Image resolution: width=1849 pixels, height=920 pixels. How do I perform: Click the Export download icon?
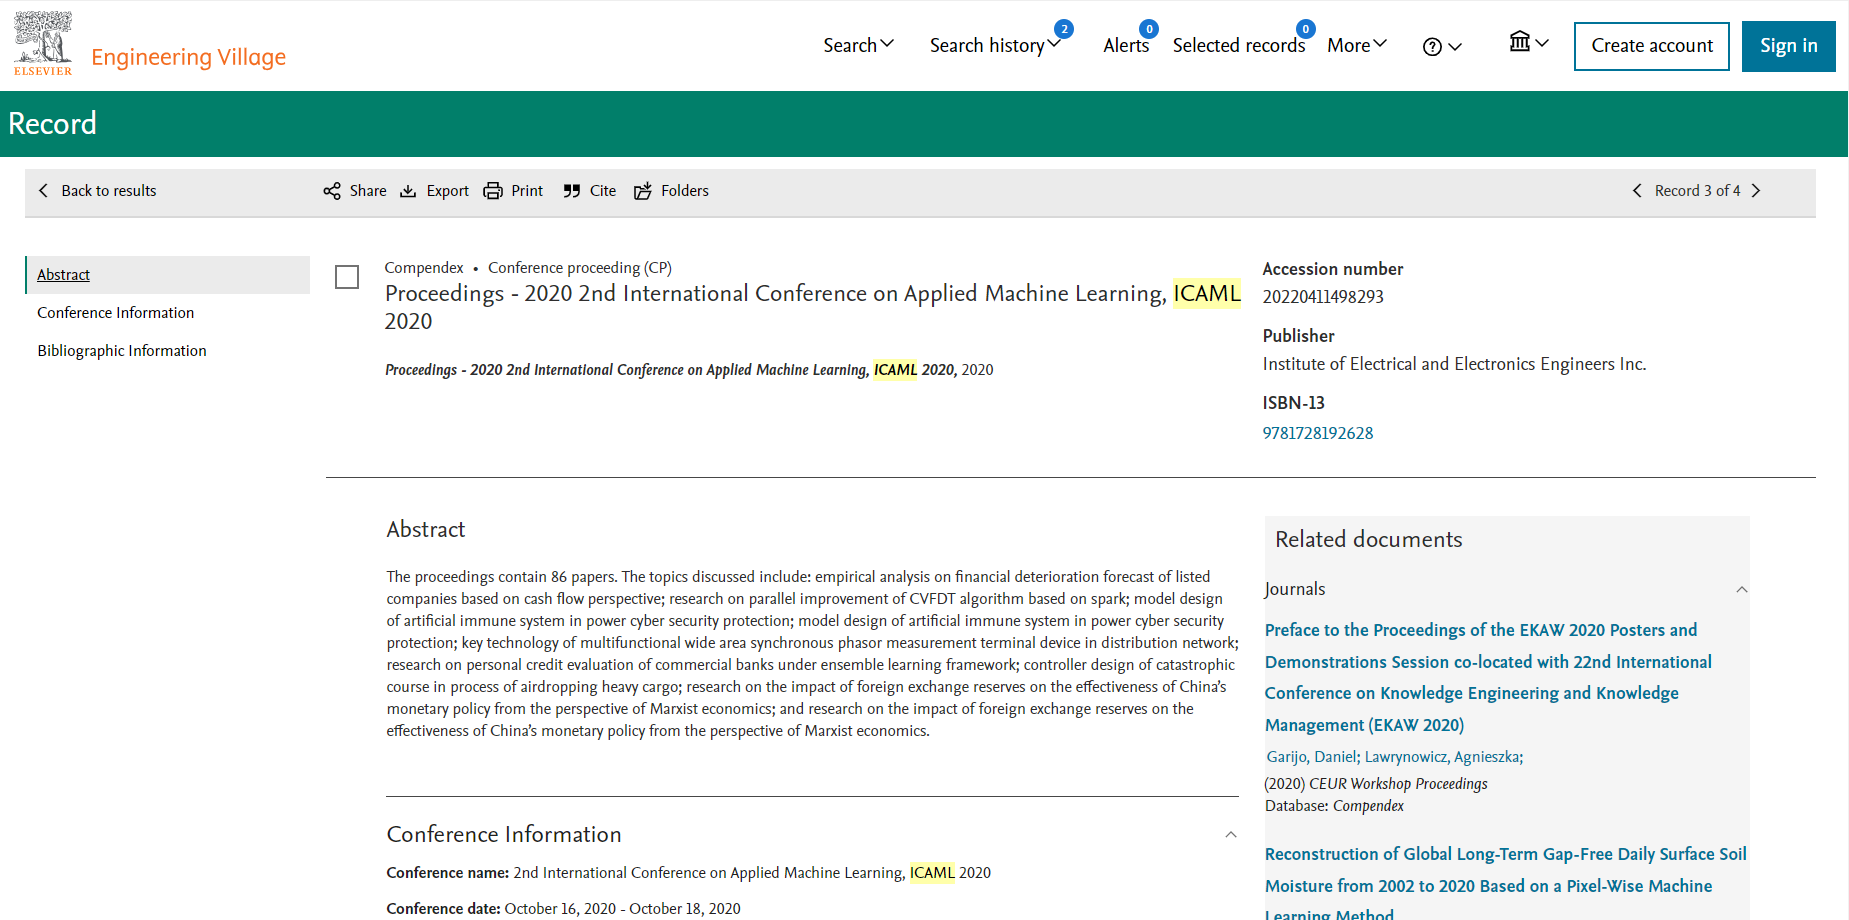[x=408, y=191]
